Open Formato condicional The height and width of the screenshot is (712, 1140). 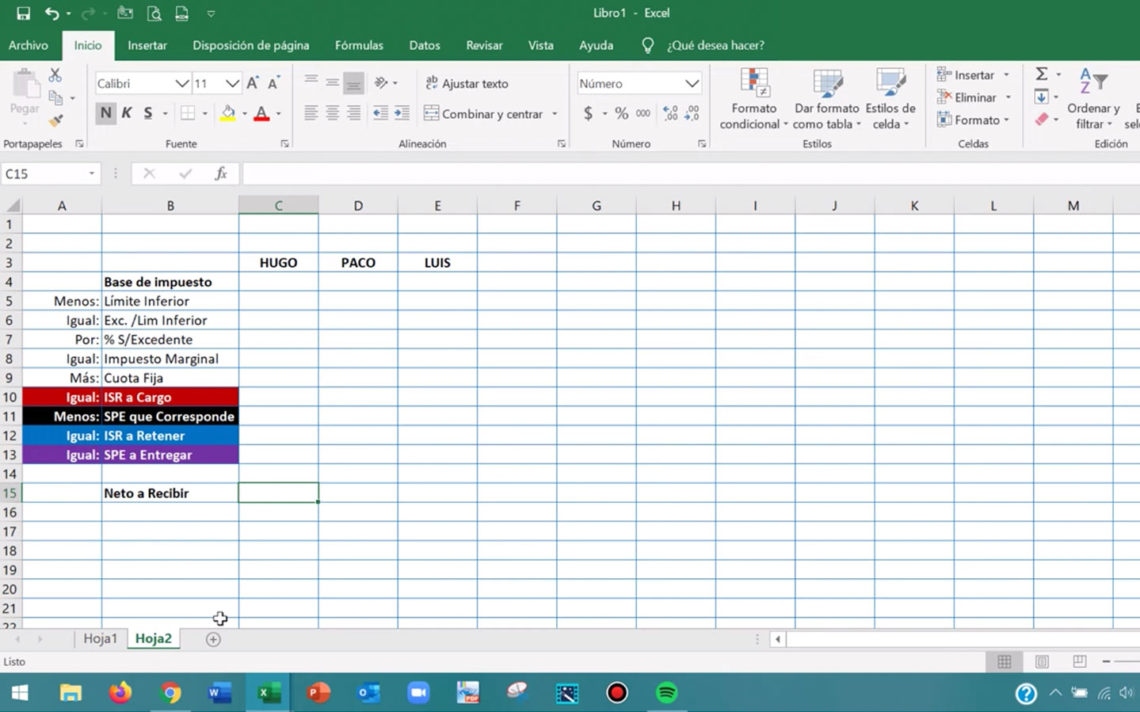click(x=752, y=97)
